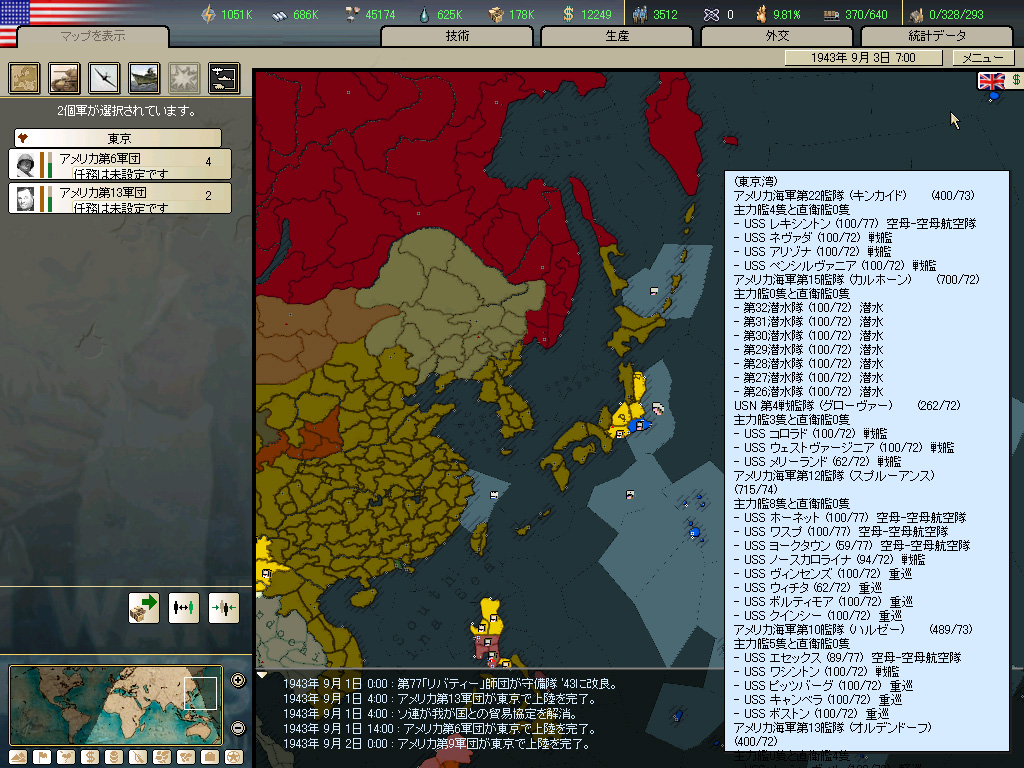Viewport: 1024px width, 768px height.
Task: Open the combined forces overview icon
Action: coord(224,78)
